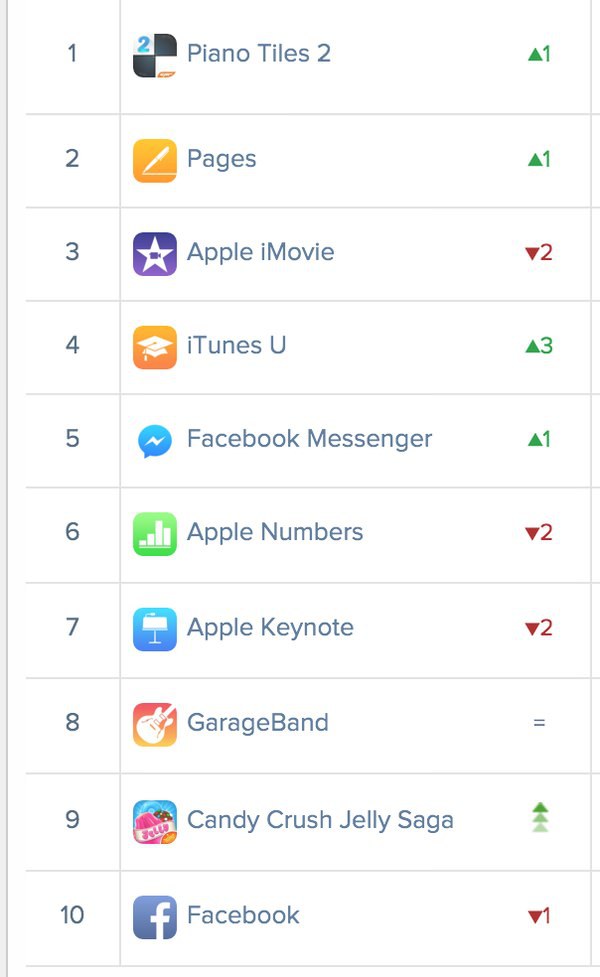600x977 pixels.
Task: Open the Piano Tiles 2 link
Action: [258, 53]
